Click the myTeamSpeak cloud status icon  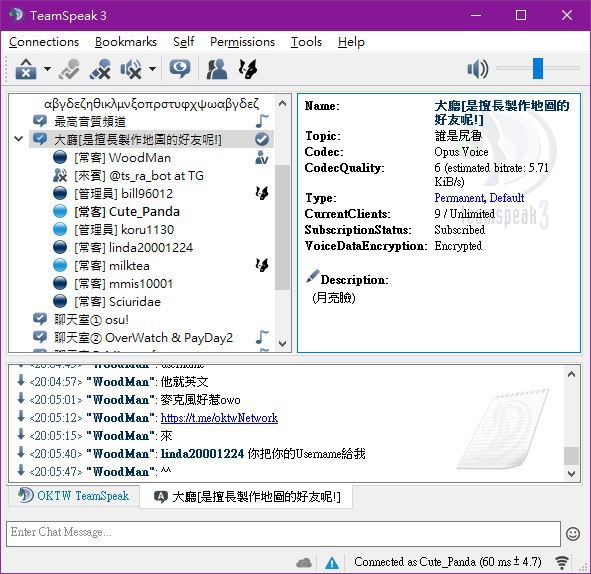(x=304, y=563)
